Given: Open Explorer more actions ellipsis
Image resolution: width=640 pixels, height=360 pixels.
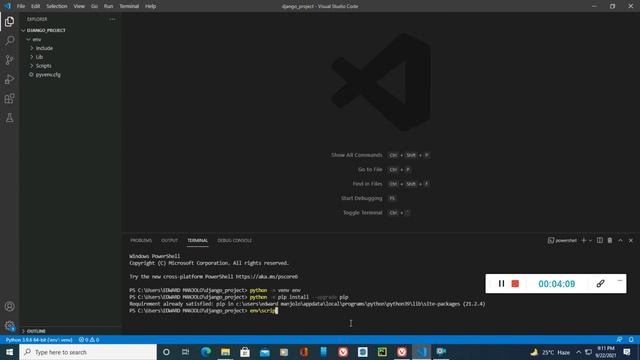Looking at the screenshot, I should point(112,19).
